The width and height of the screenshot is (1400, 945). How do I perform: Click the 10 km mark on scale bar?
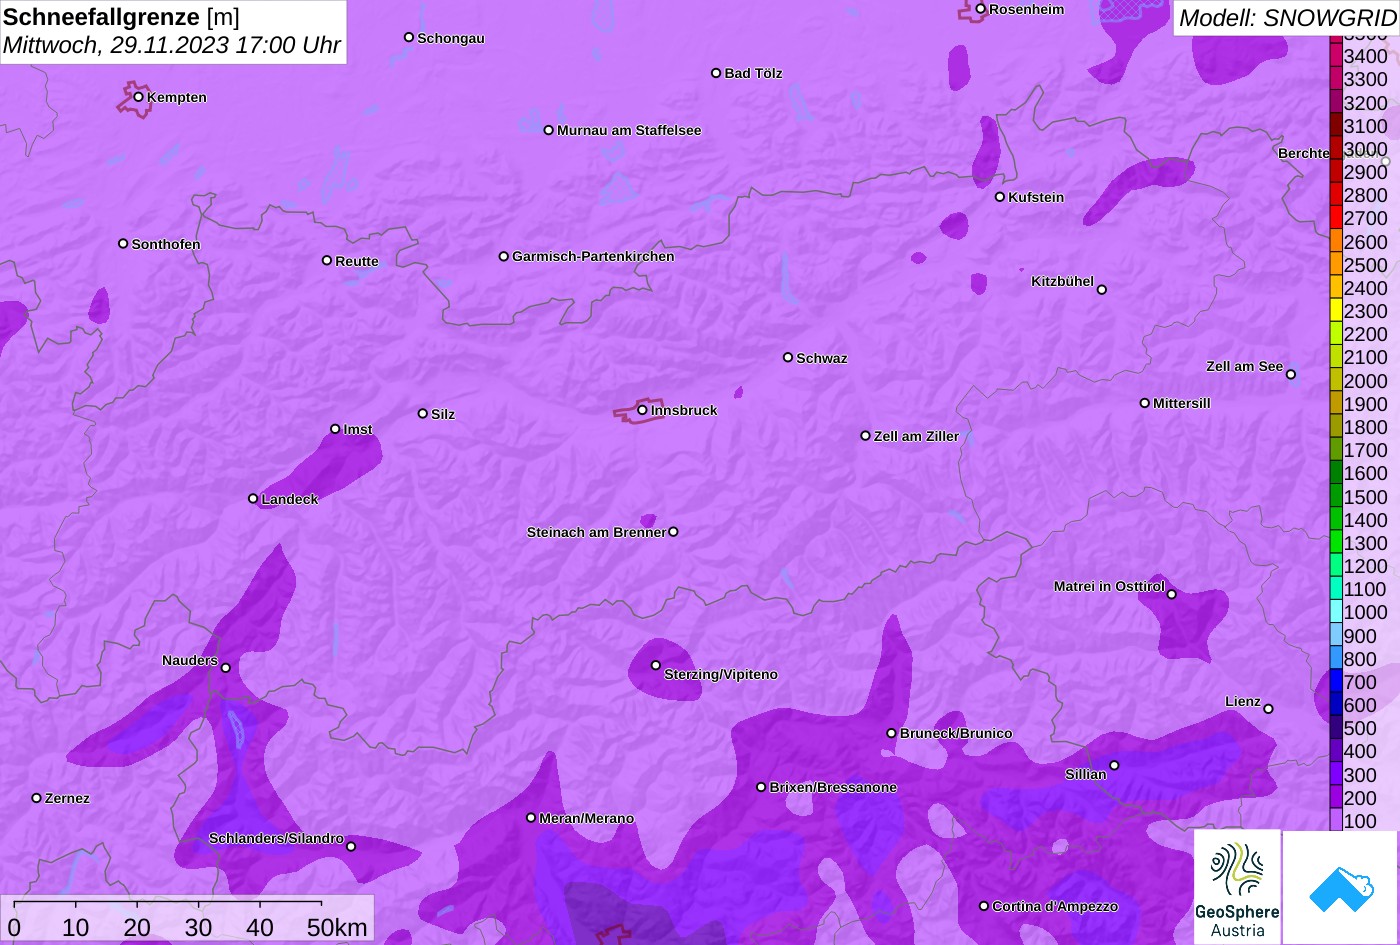(76, 927)
